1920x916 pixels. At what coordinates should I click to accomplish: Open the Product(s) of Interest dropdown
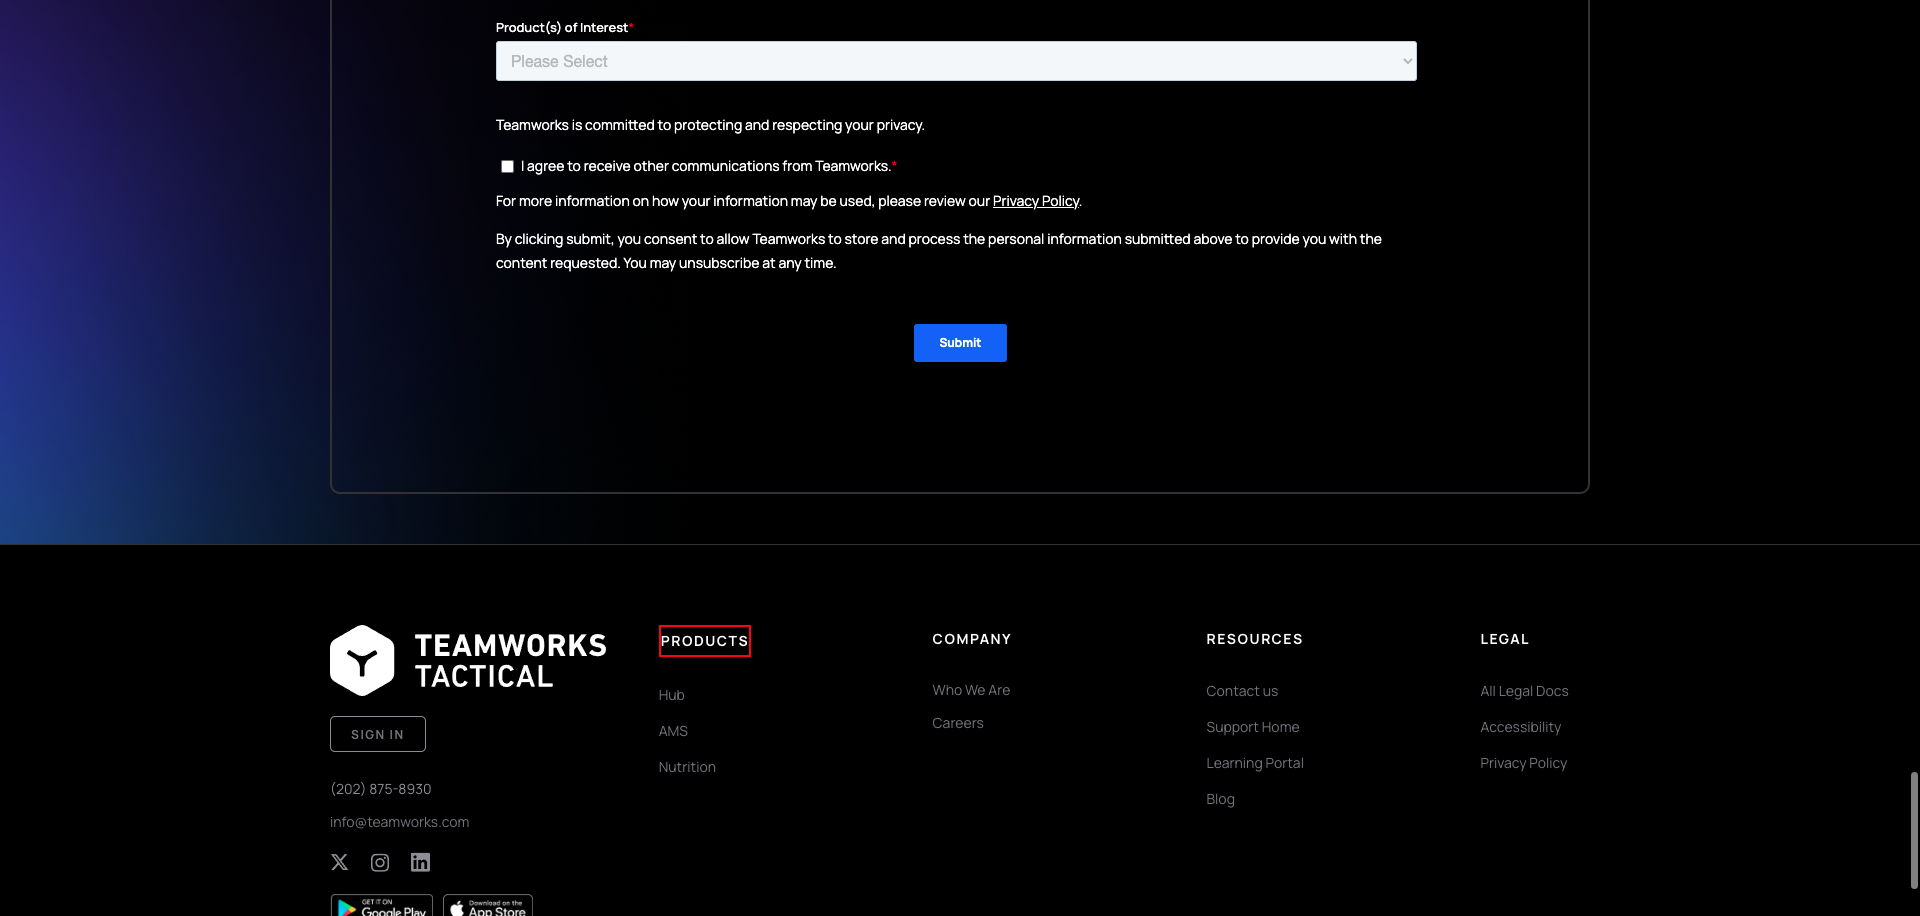(x=956, y=61)
